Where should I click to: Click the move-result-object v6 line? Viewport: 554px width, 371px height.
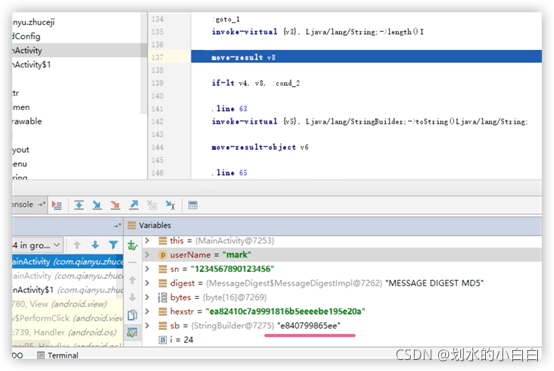pyautogui.click(x=260, y=147)
